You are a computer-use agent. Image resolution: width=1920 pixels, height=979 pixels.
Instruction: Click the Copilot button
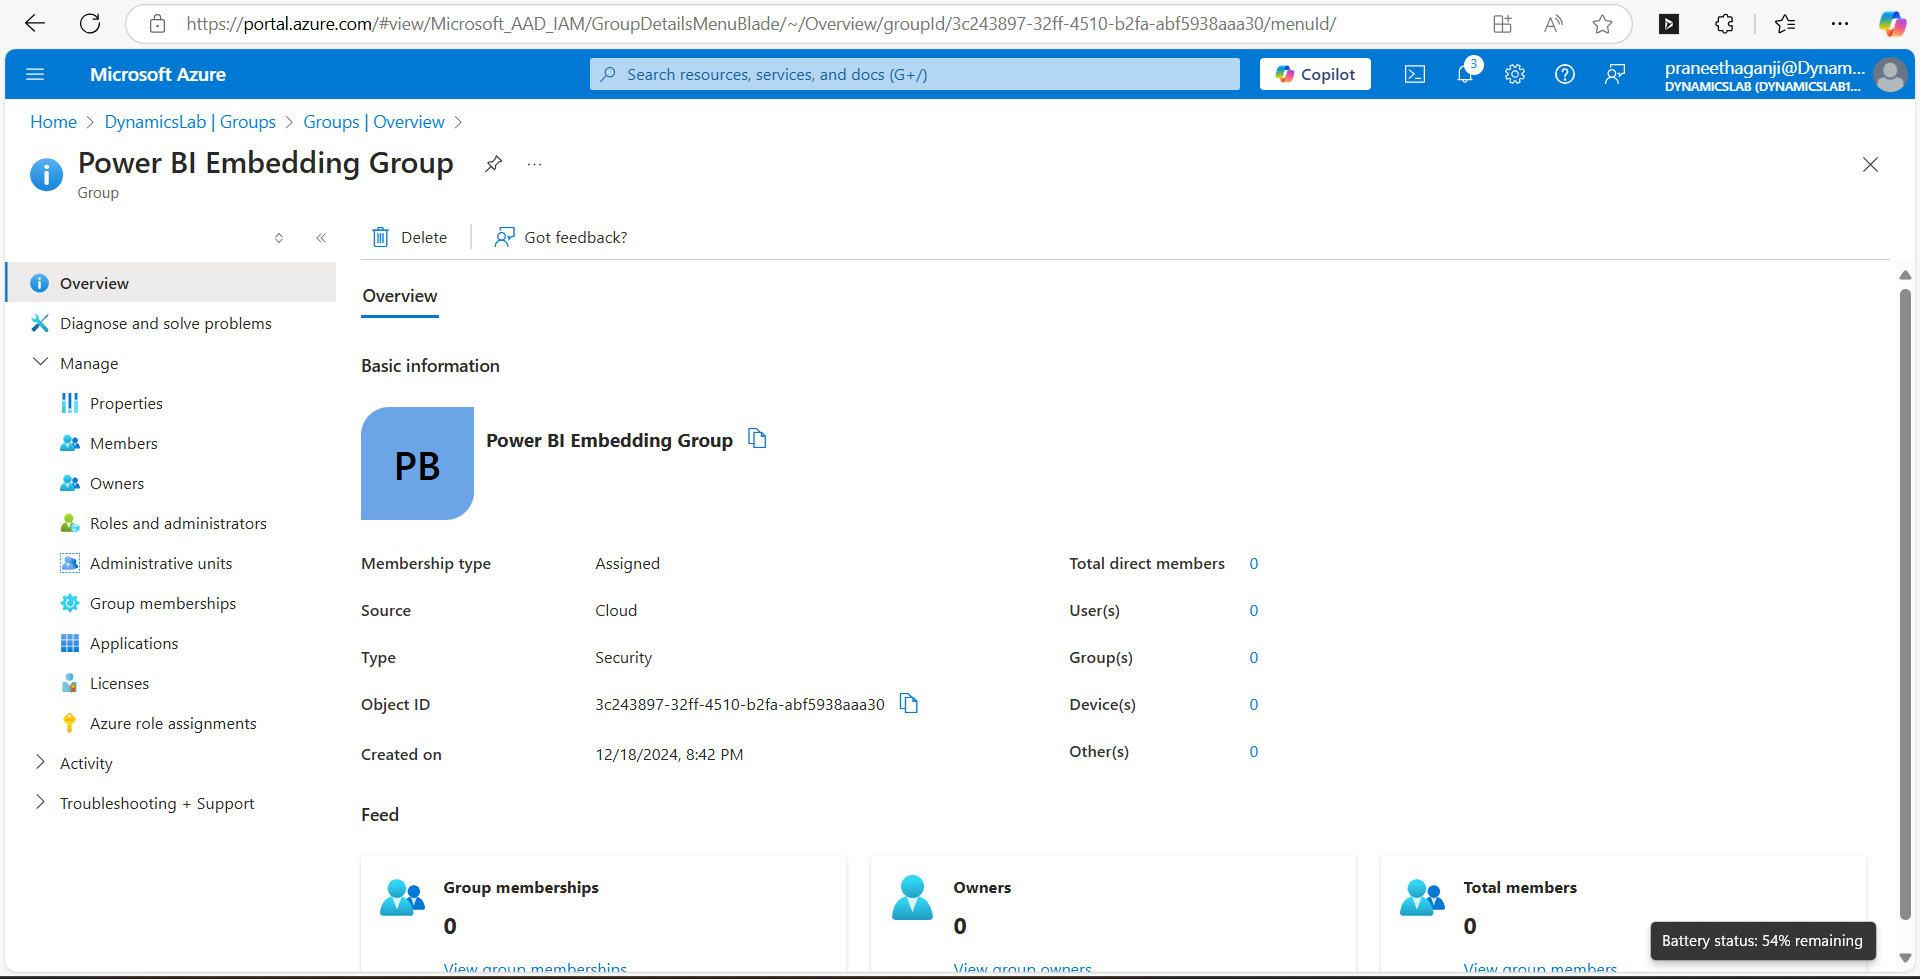[x=1315, y=74]
